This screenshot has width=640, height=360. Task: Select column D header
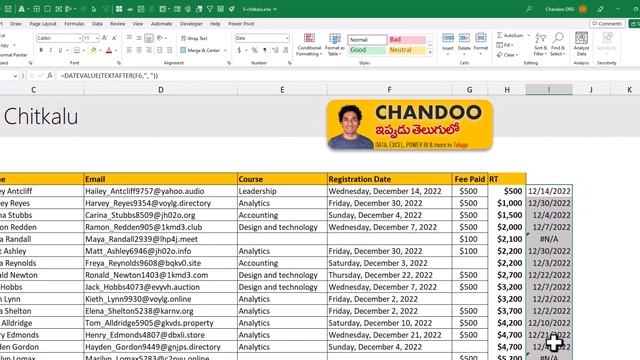pos(161,90)
